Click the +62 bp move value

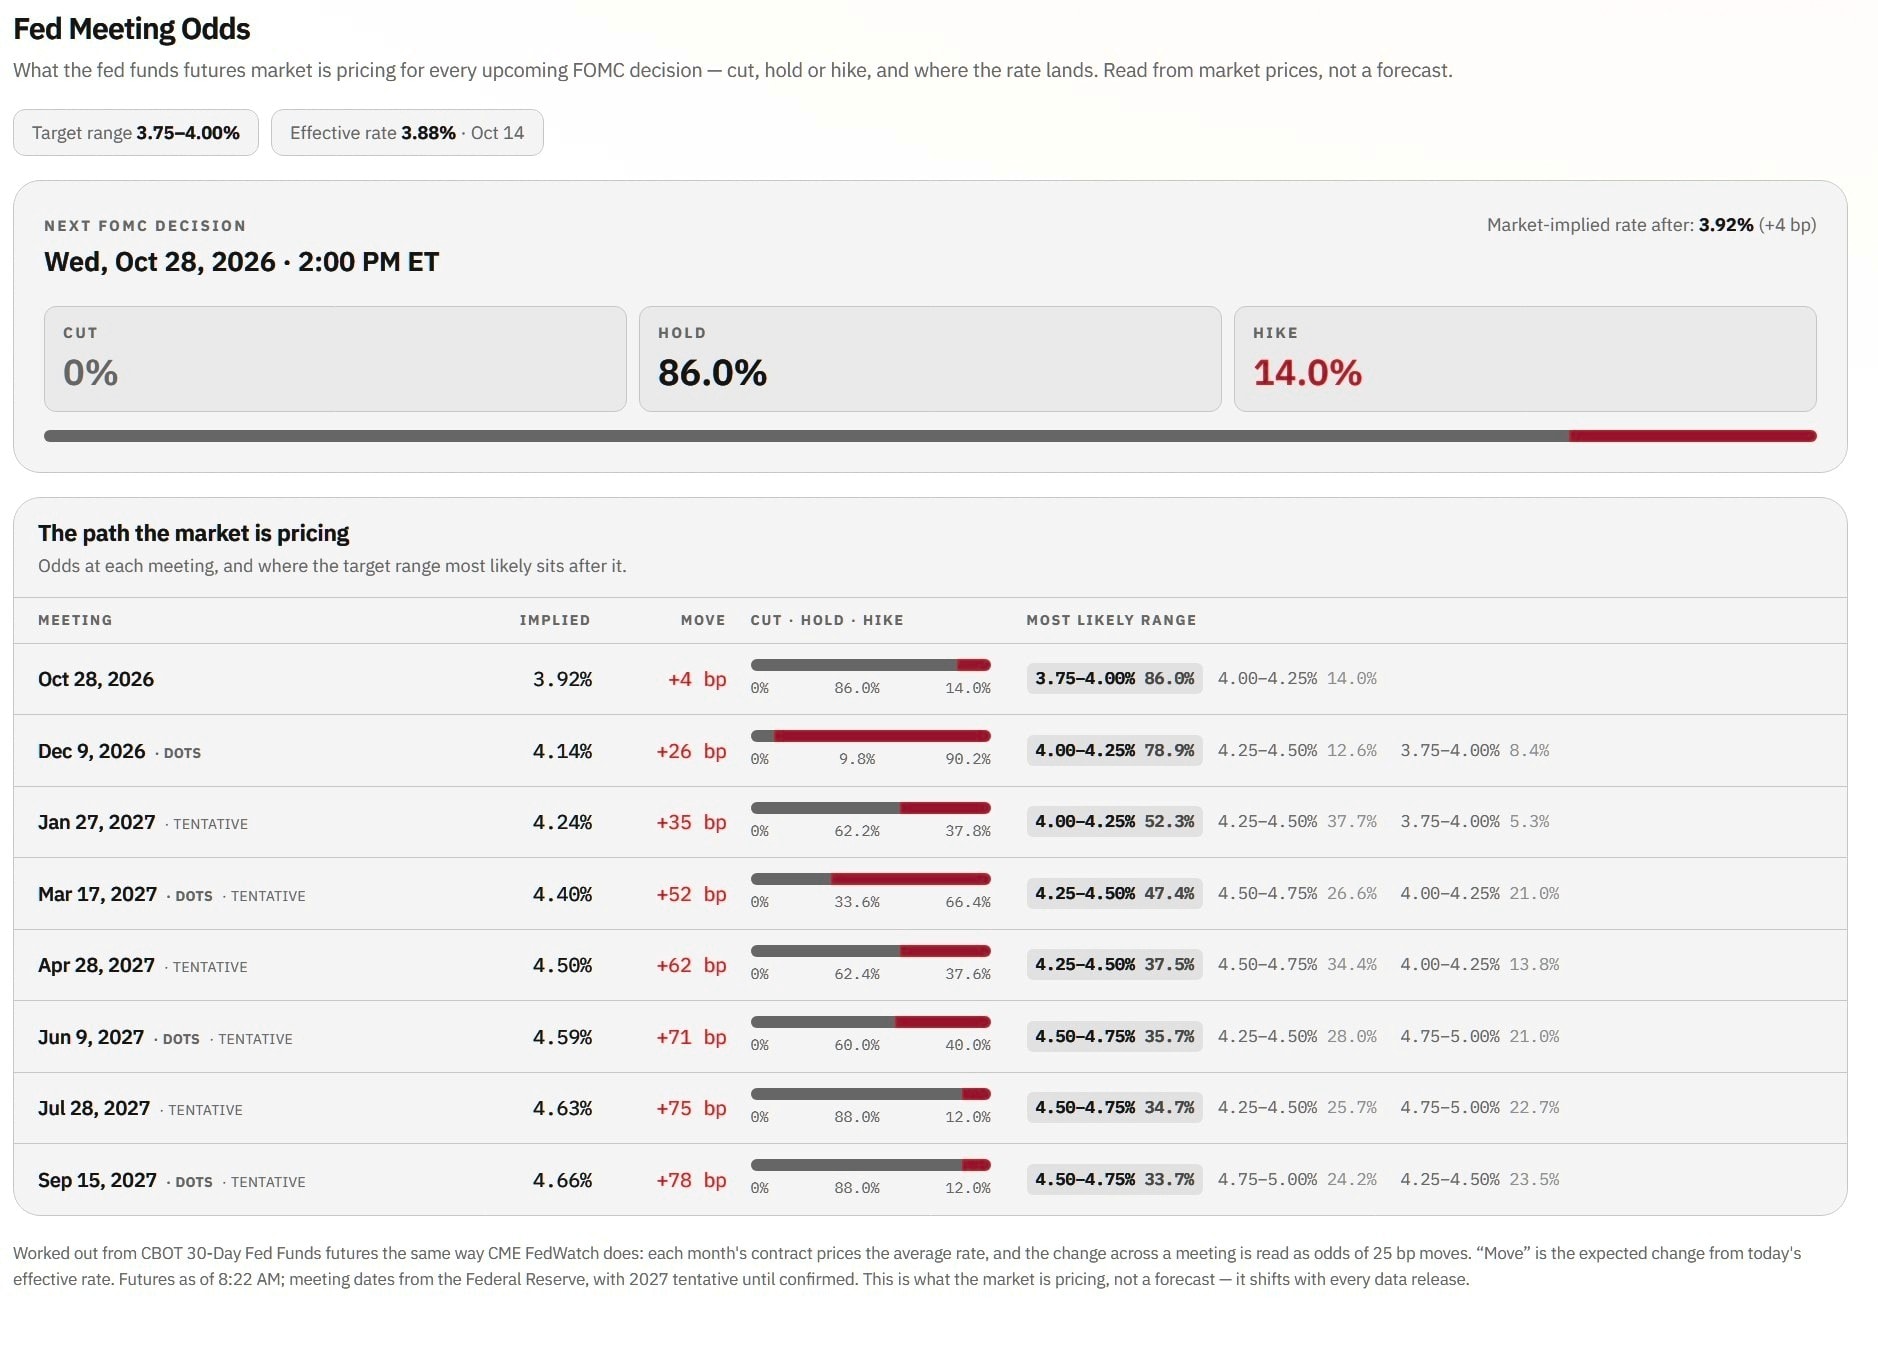pos(691,965)
